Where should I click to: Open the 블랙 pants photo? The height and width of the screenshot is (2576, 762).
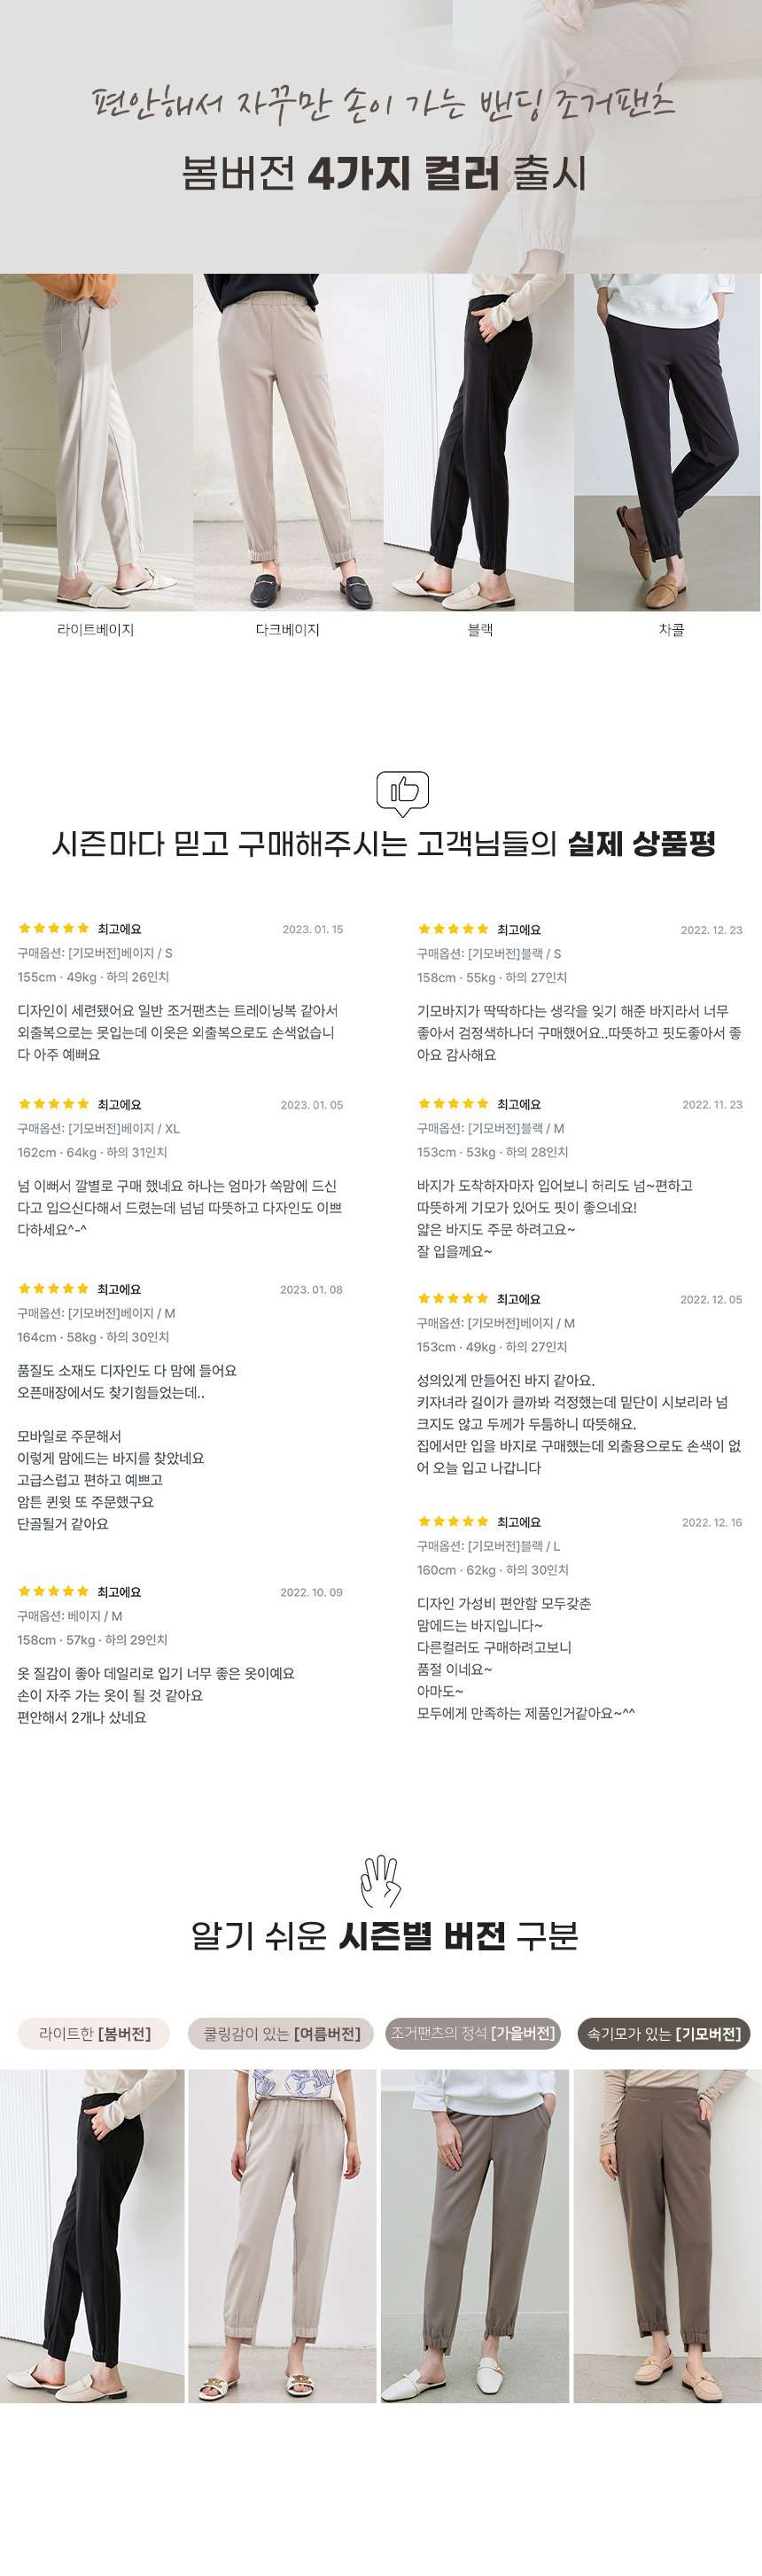pos(479,442)
